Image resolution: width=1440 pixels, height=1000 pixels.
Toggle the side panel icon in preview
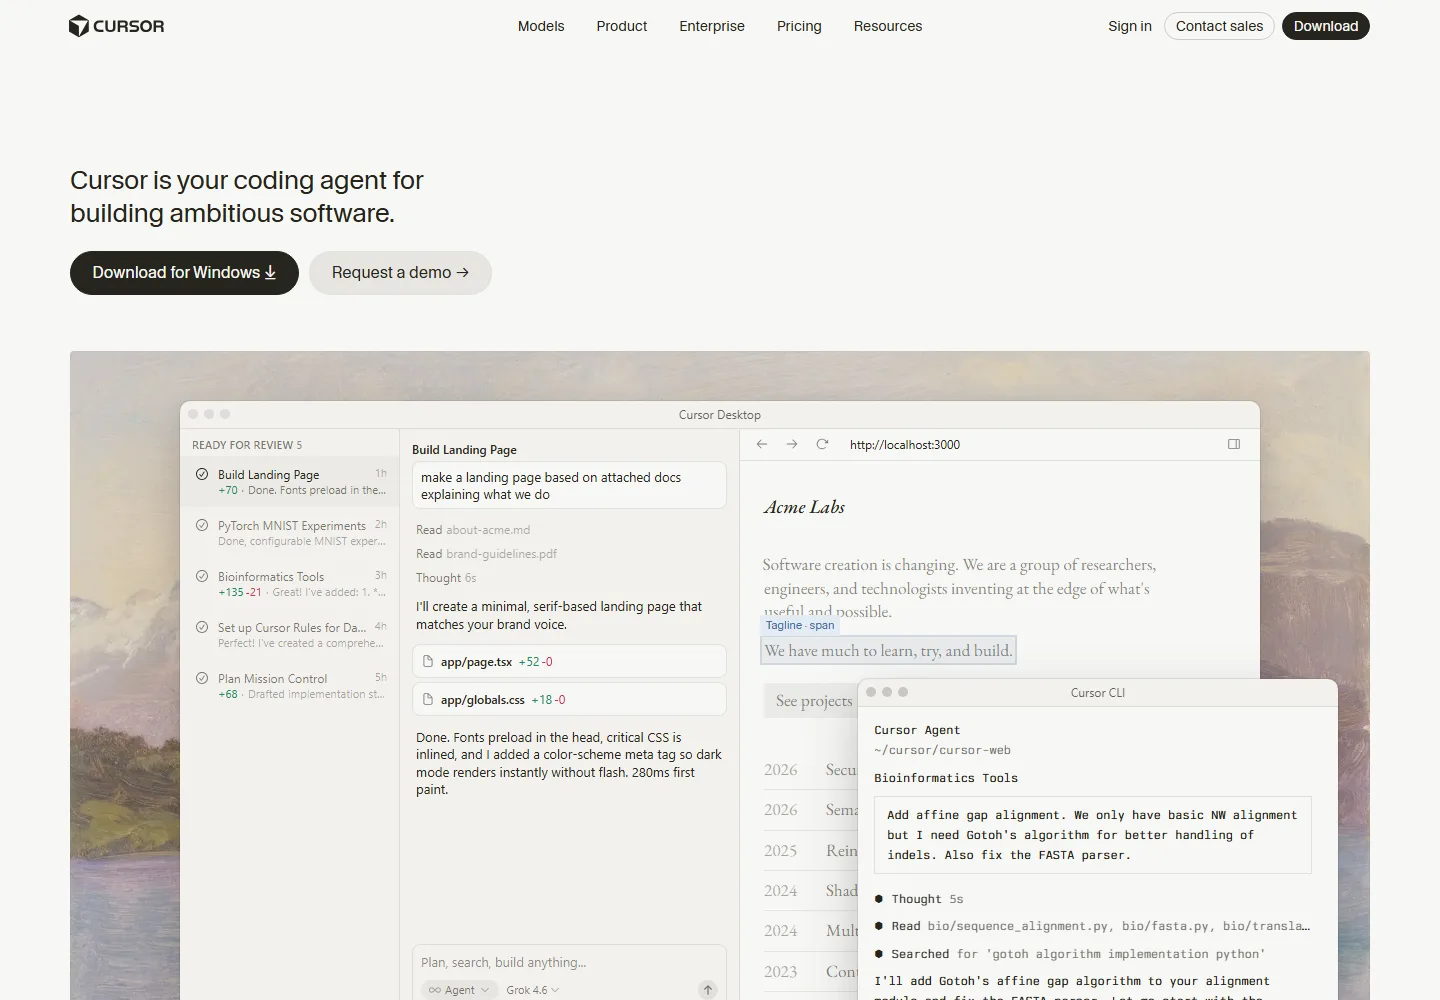tap(1234, 444)
